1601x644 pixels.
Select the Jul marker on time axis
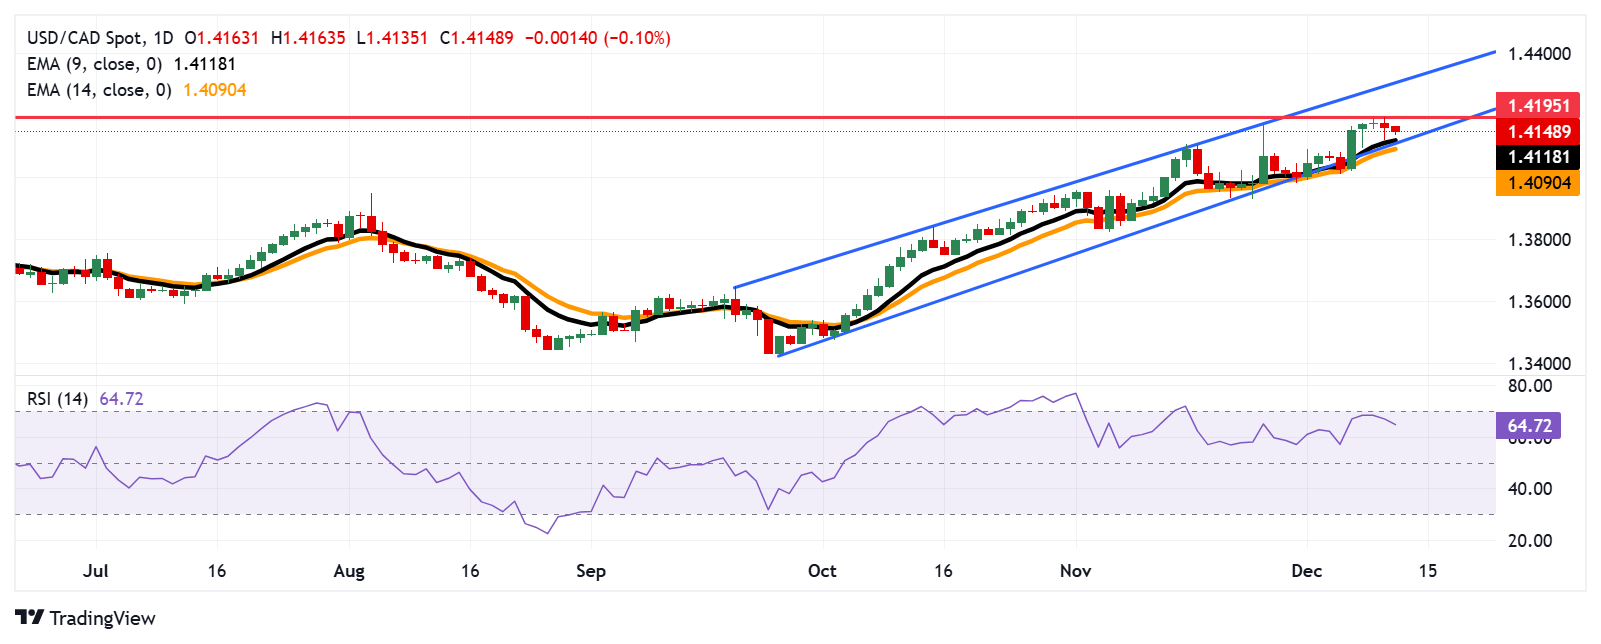click(96, 571)
